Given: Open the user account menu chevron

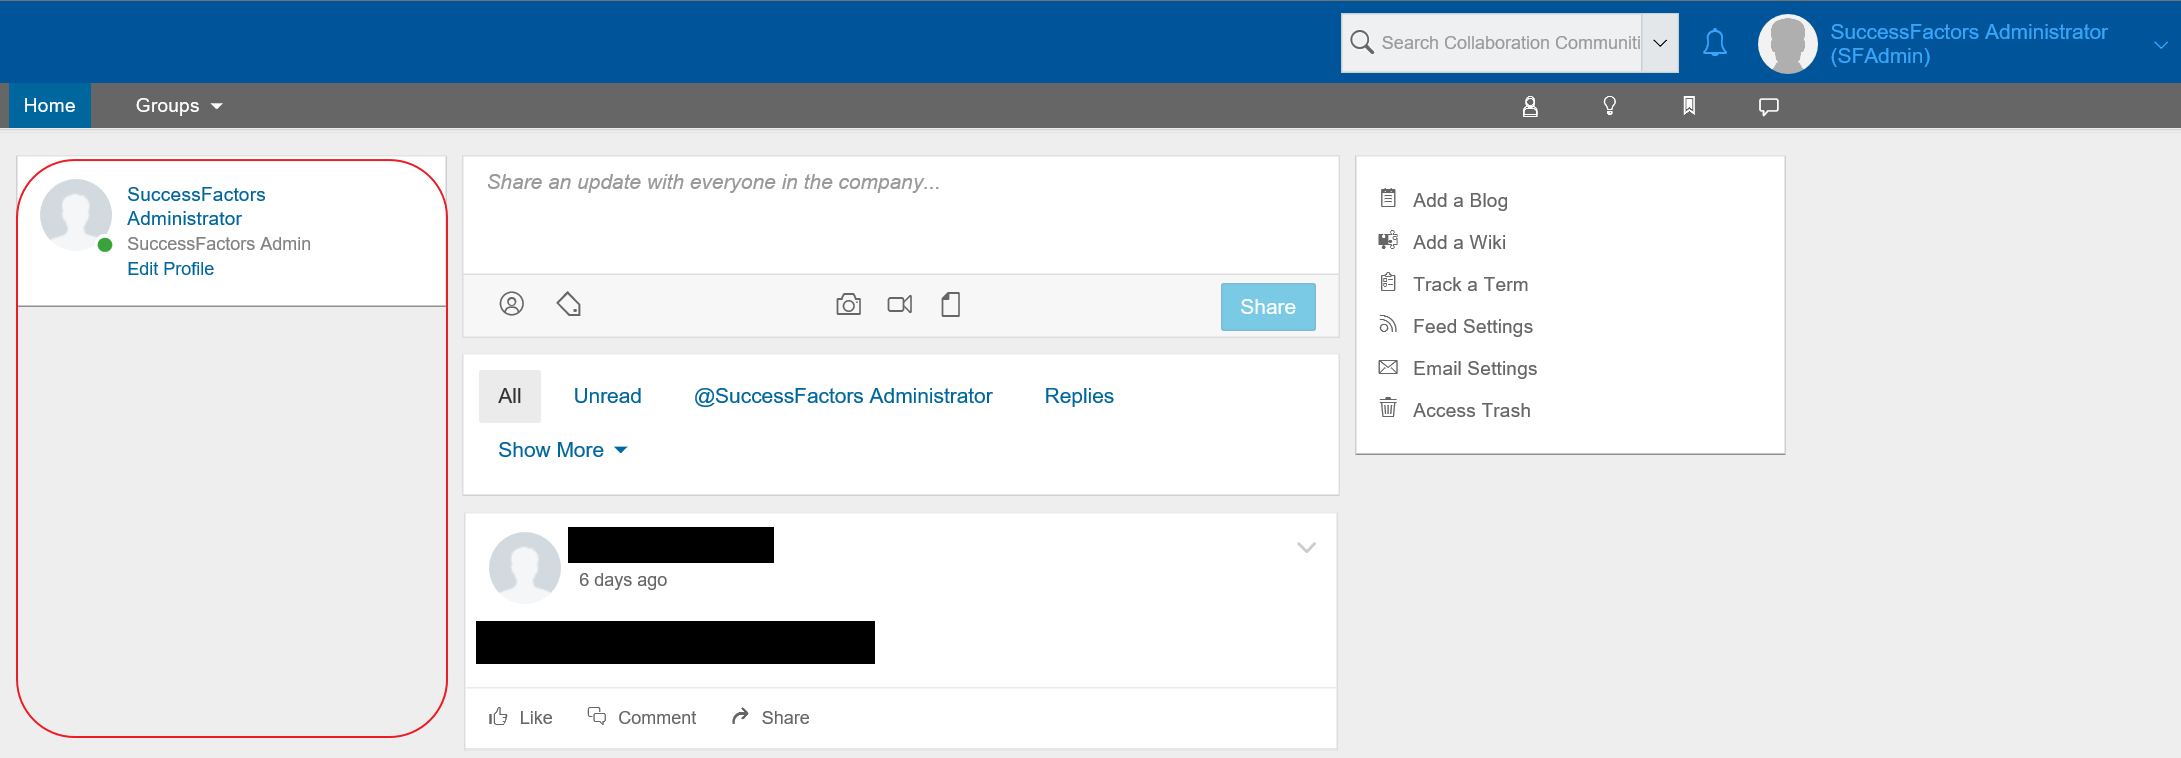Looking at the screenshot, I should [2160, 45].
